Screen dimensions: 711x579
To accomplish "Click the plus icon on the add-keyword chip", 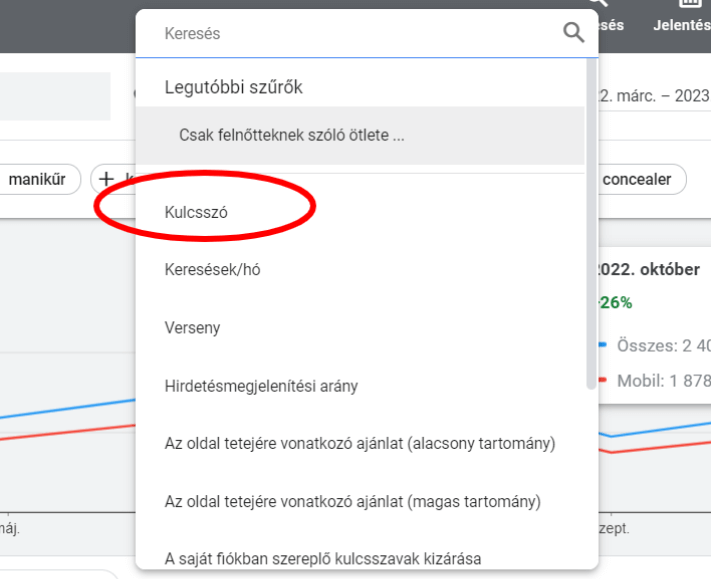I will pos(106,179).
